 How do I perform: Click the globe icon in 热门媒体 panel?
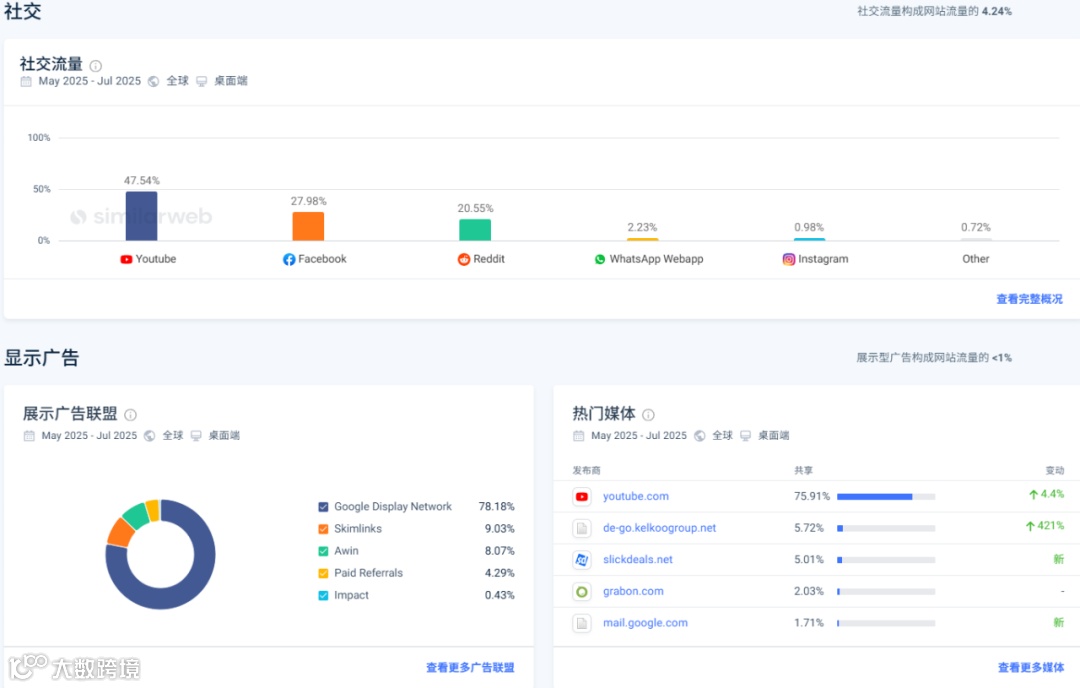click(700, 436)
